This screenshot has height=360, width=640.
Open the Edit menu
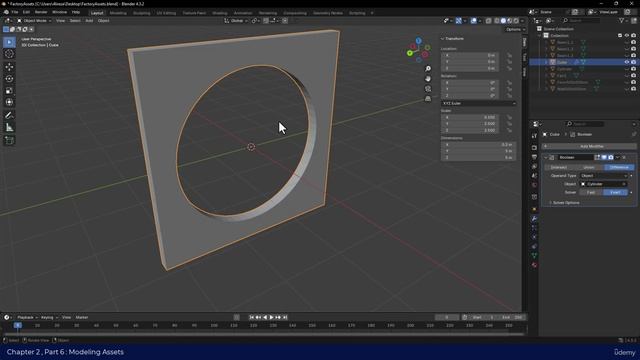pos(26,12)
